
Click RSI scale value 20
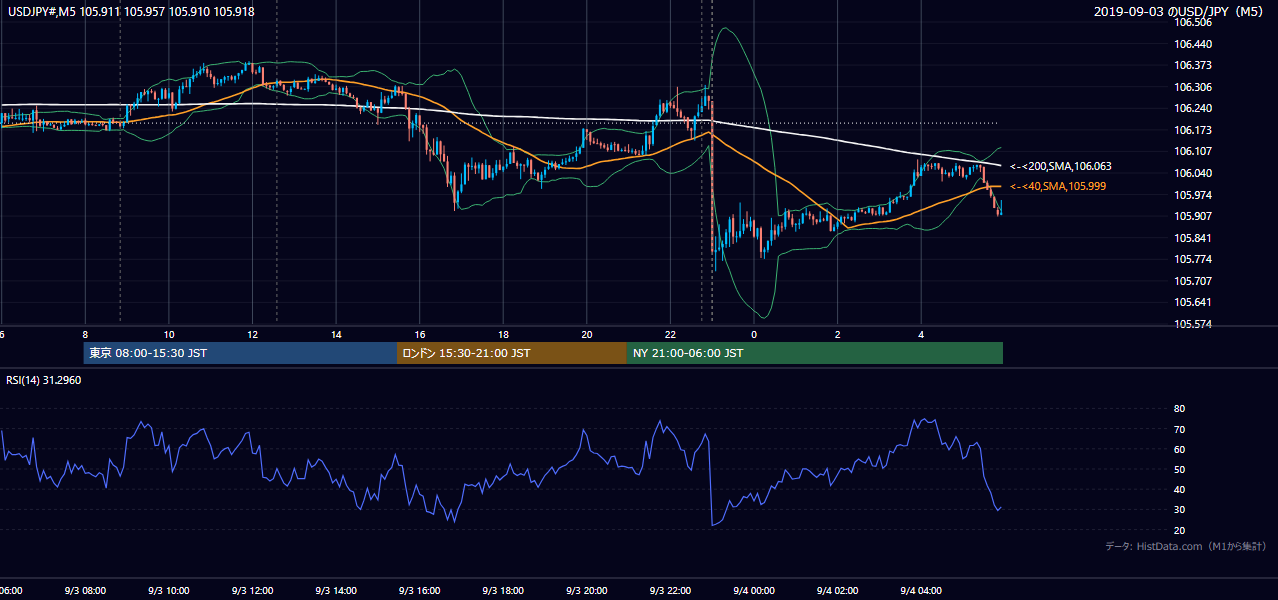(1179, 530)
